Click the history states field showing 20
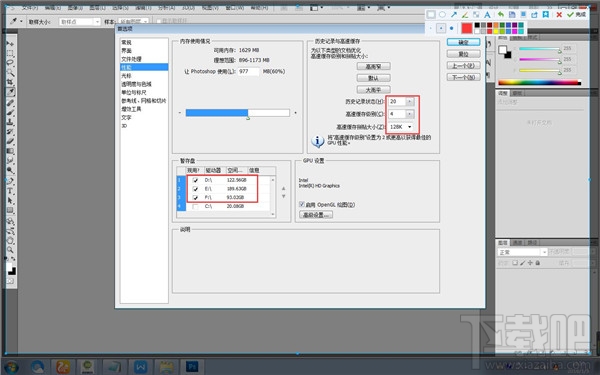Screen dimensions: 600x375 click(397, 101)
